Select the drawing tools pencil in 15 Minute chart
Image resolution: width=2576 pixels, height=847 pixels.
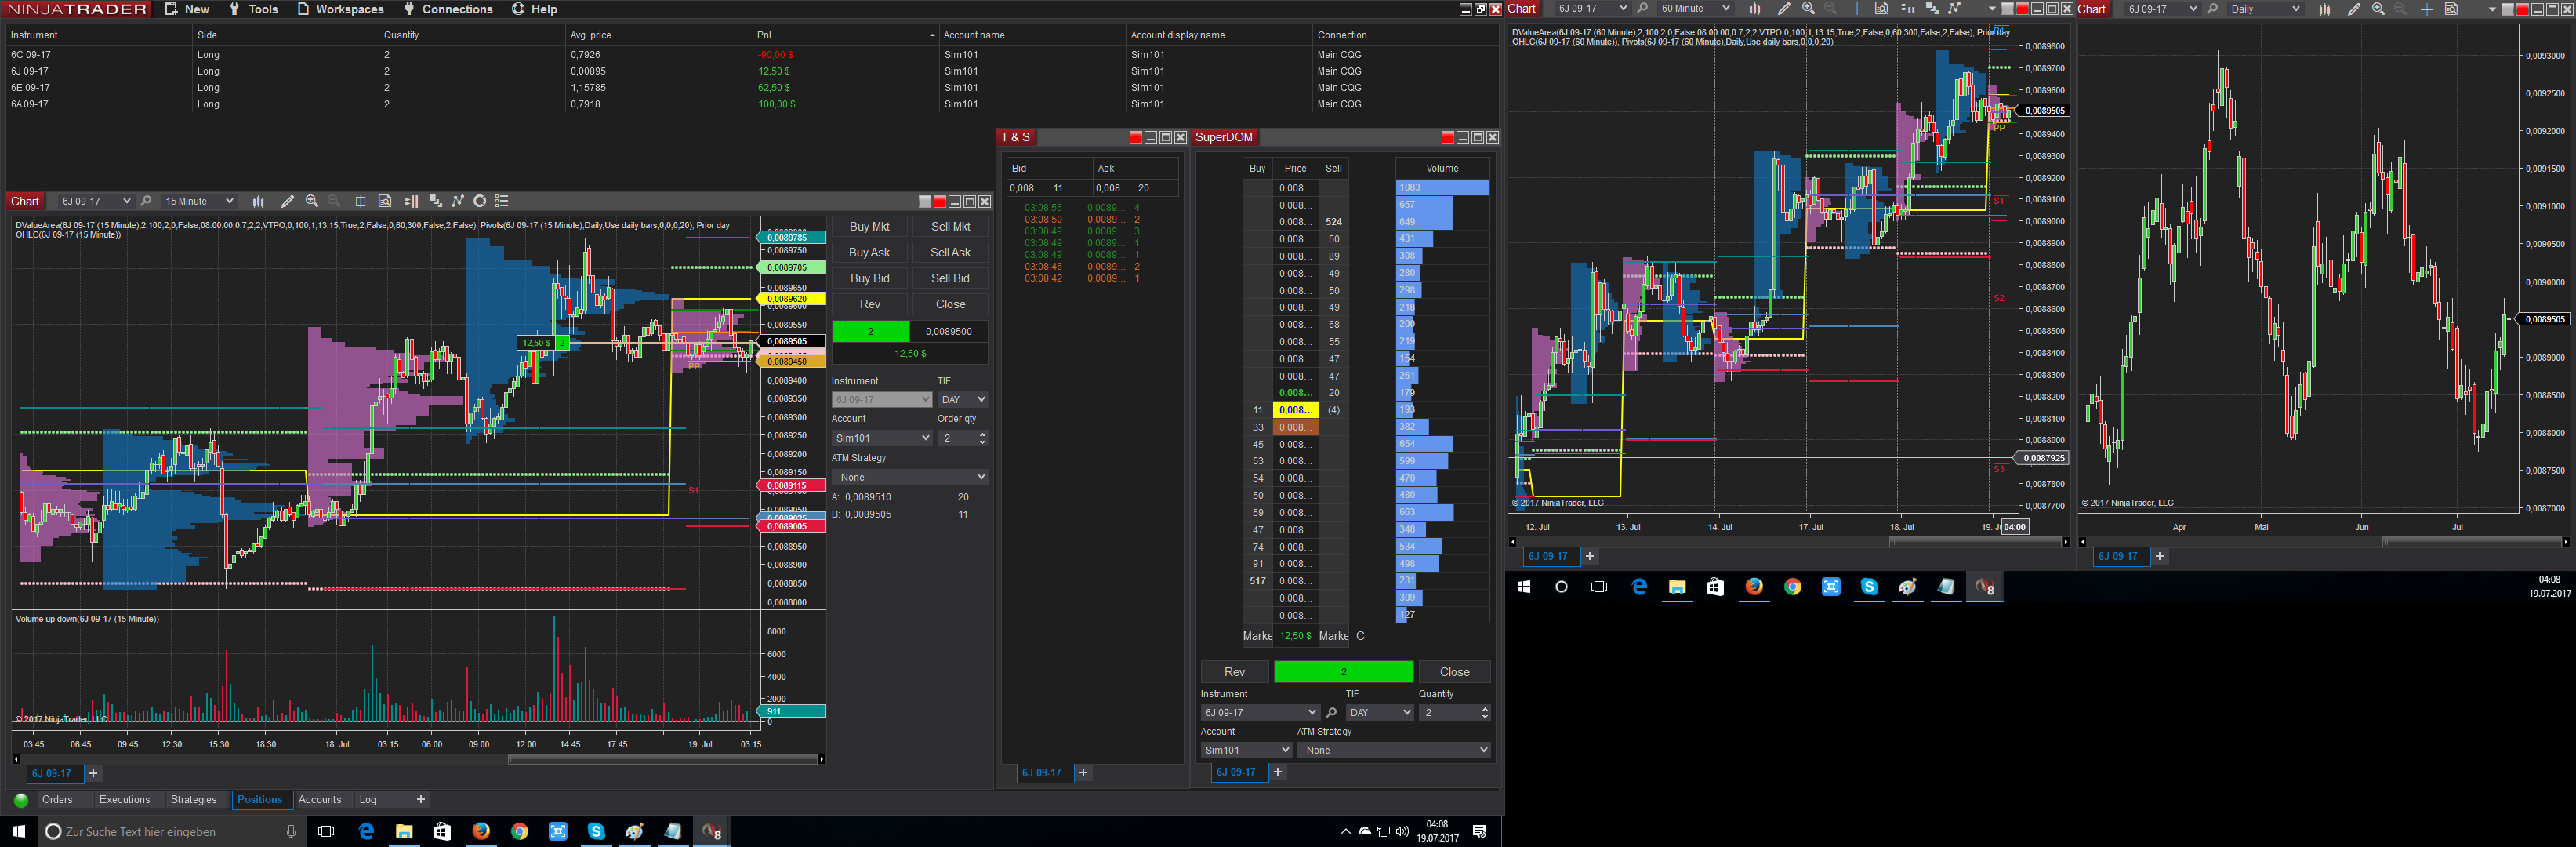point(288,201)
